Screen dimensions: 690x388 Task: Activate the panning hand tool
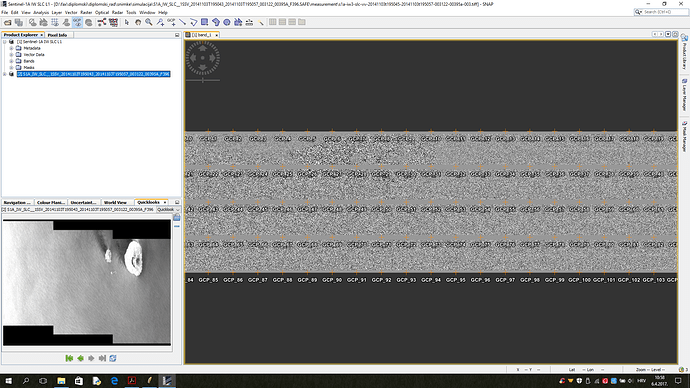coord(138,22)
